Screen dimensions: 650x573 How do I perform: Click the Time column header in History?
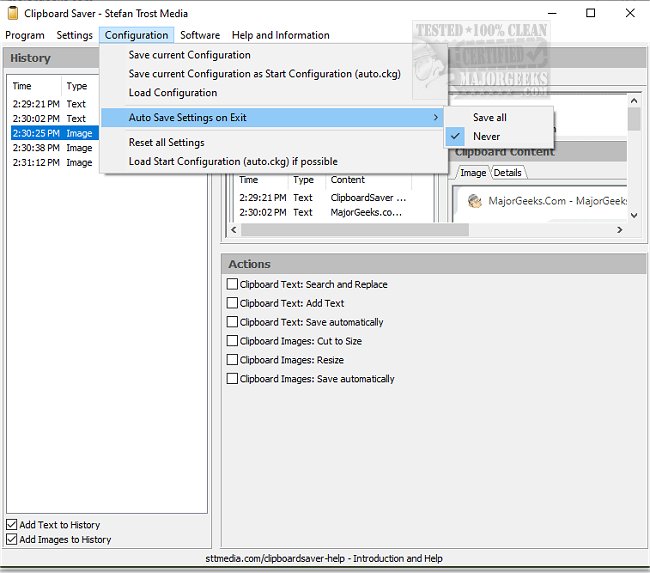36,86
